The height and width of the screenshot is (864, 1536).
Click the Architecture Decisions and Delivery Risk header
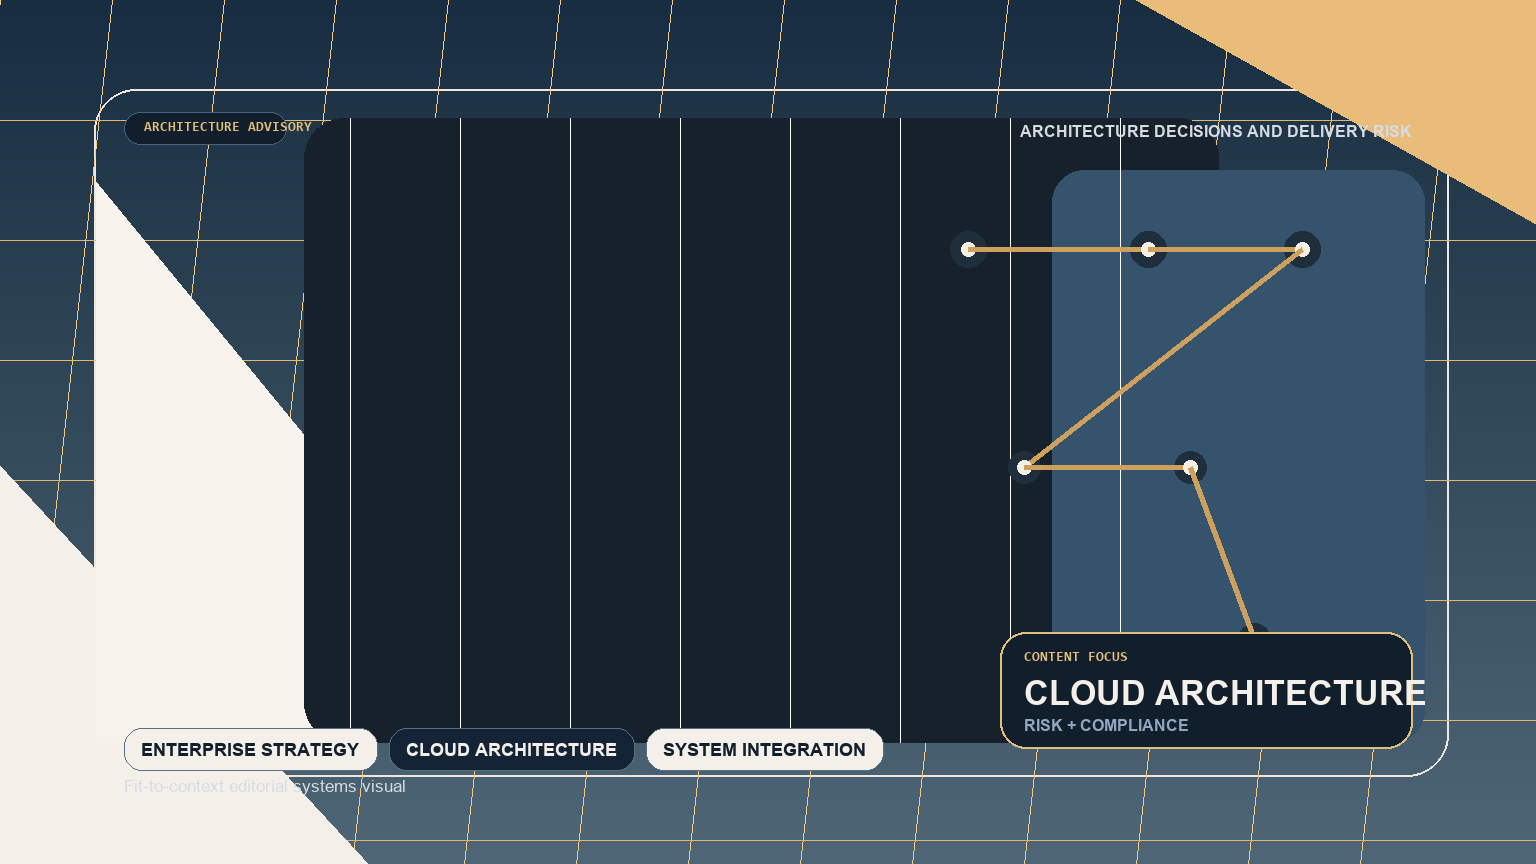coord(1215,132)
